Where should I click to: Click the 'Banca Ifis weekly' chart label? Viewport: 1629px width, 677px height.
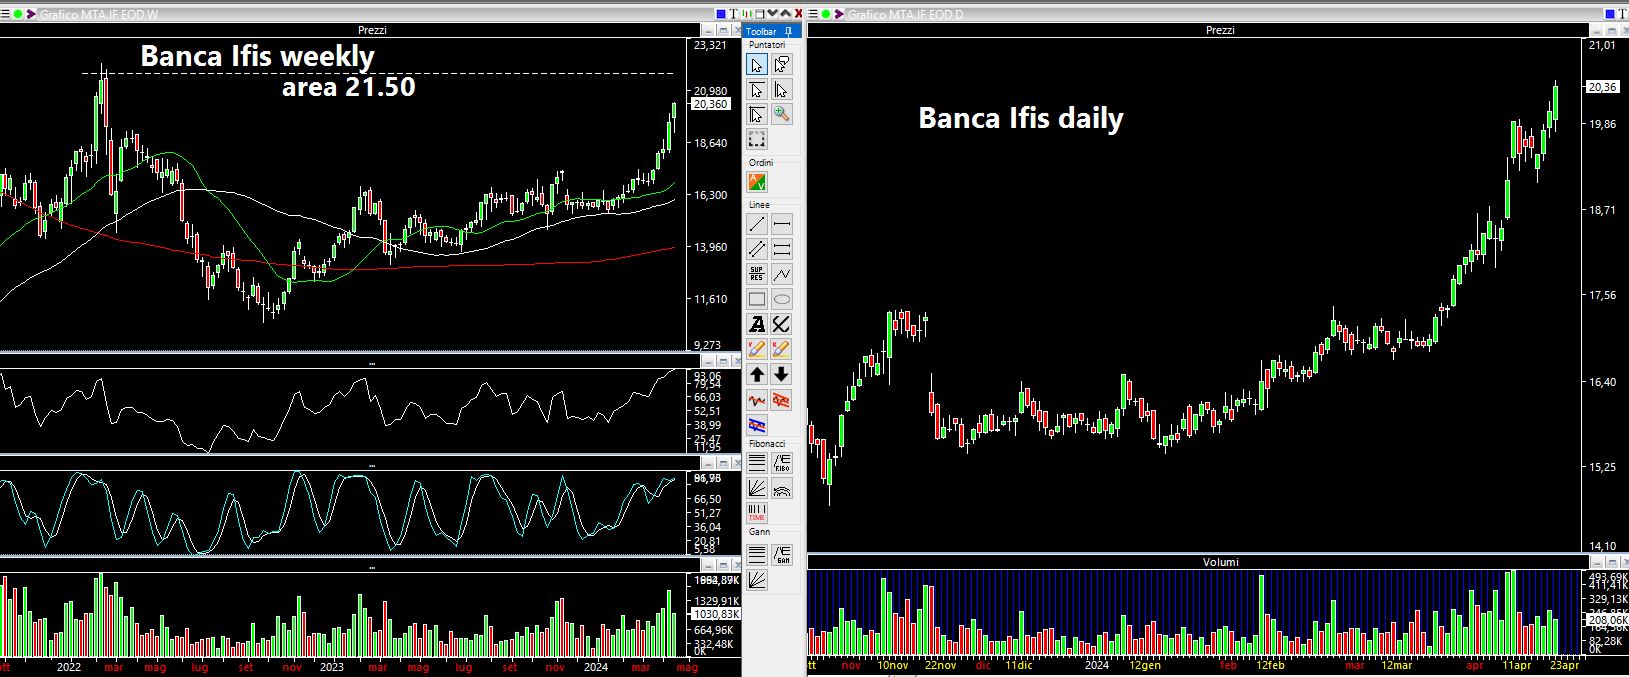click(x=257, y=56)
